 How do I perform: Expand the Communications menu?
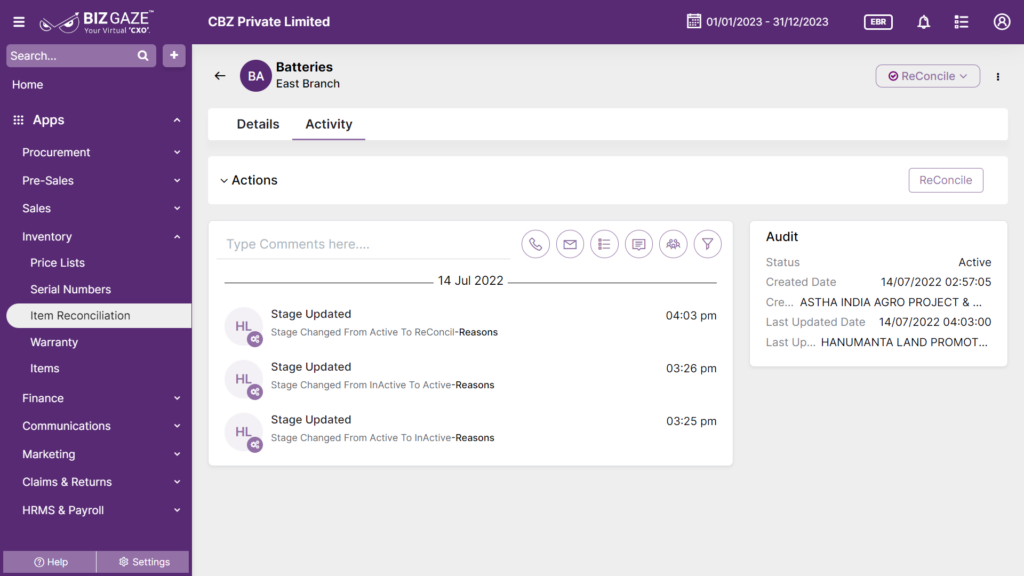pyautogui.click(x=177, y=426)
